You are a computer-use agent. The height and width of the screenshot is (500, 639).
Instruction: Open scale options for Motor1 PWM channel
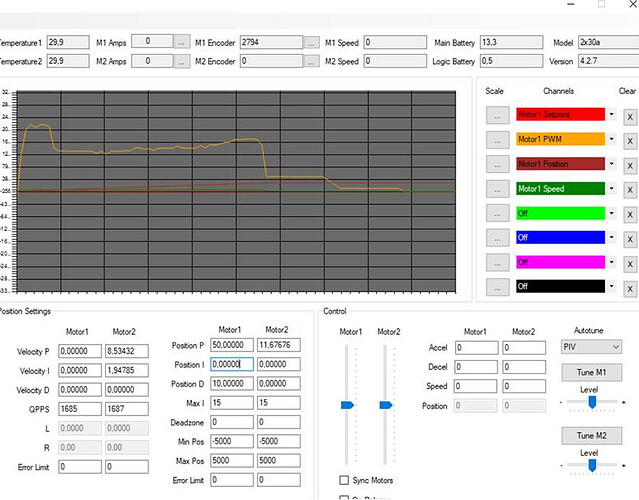[x=496, y=140]
